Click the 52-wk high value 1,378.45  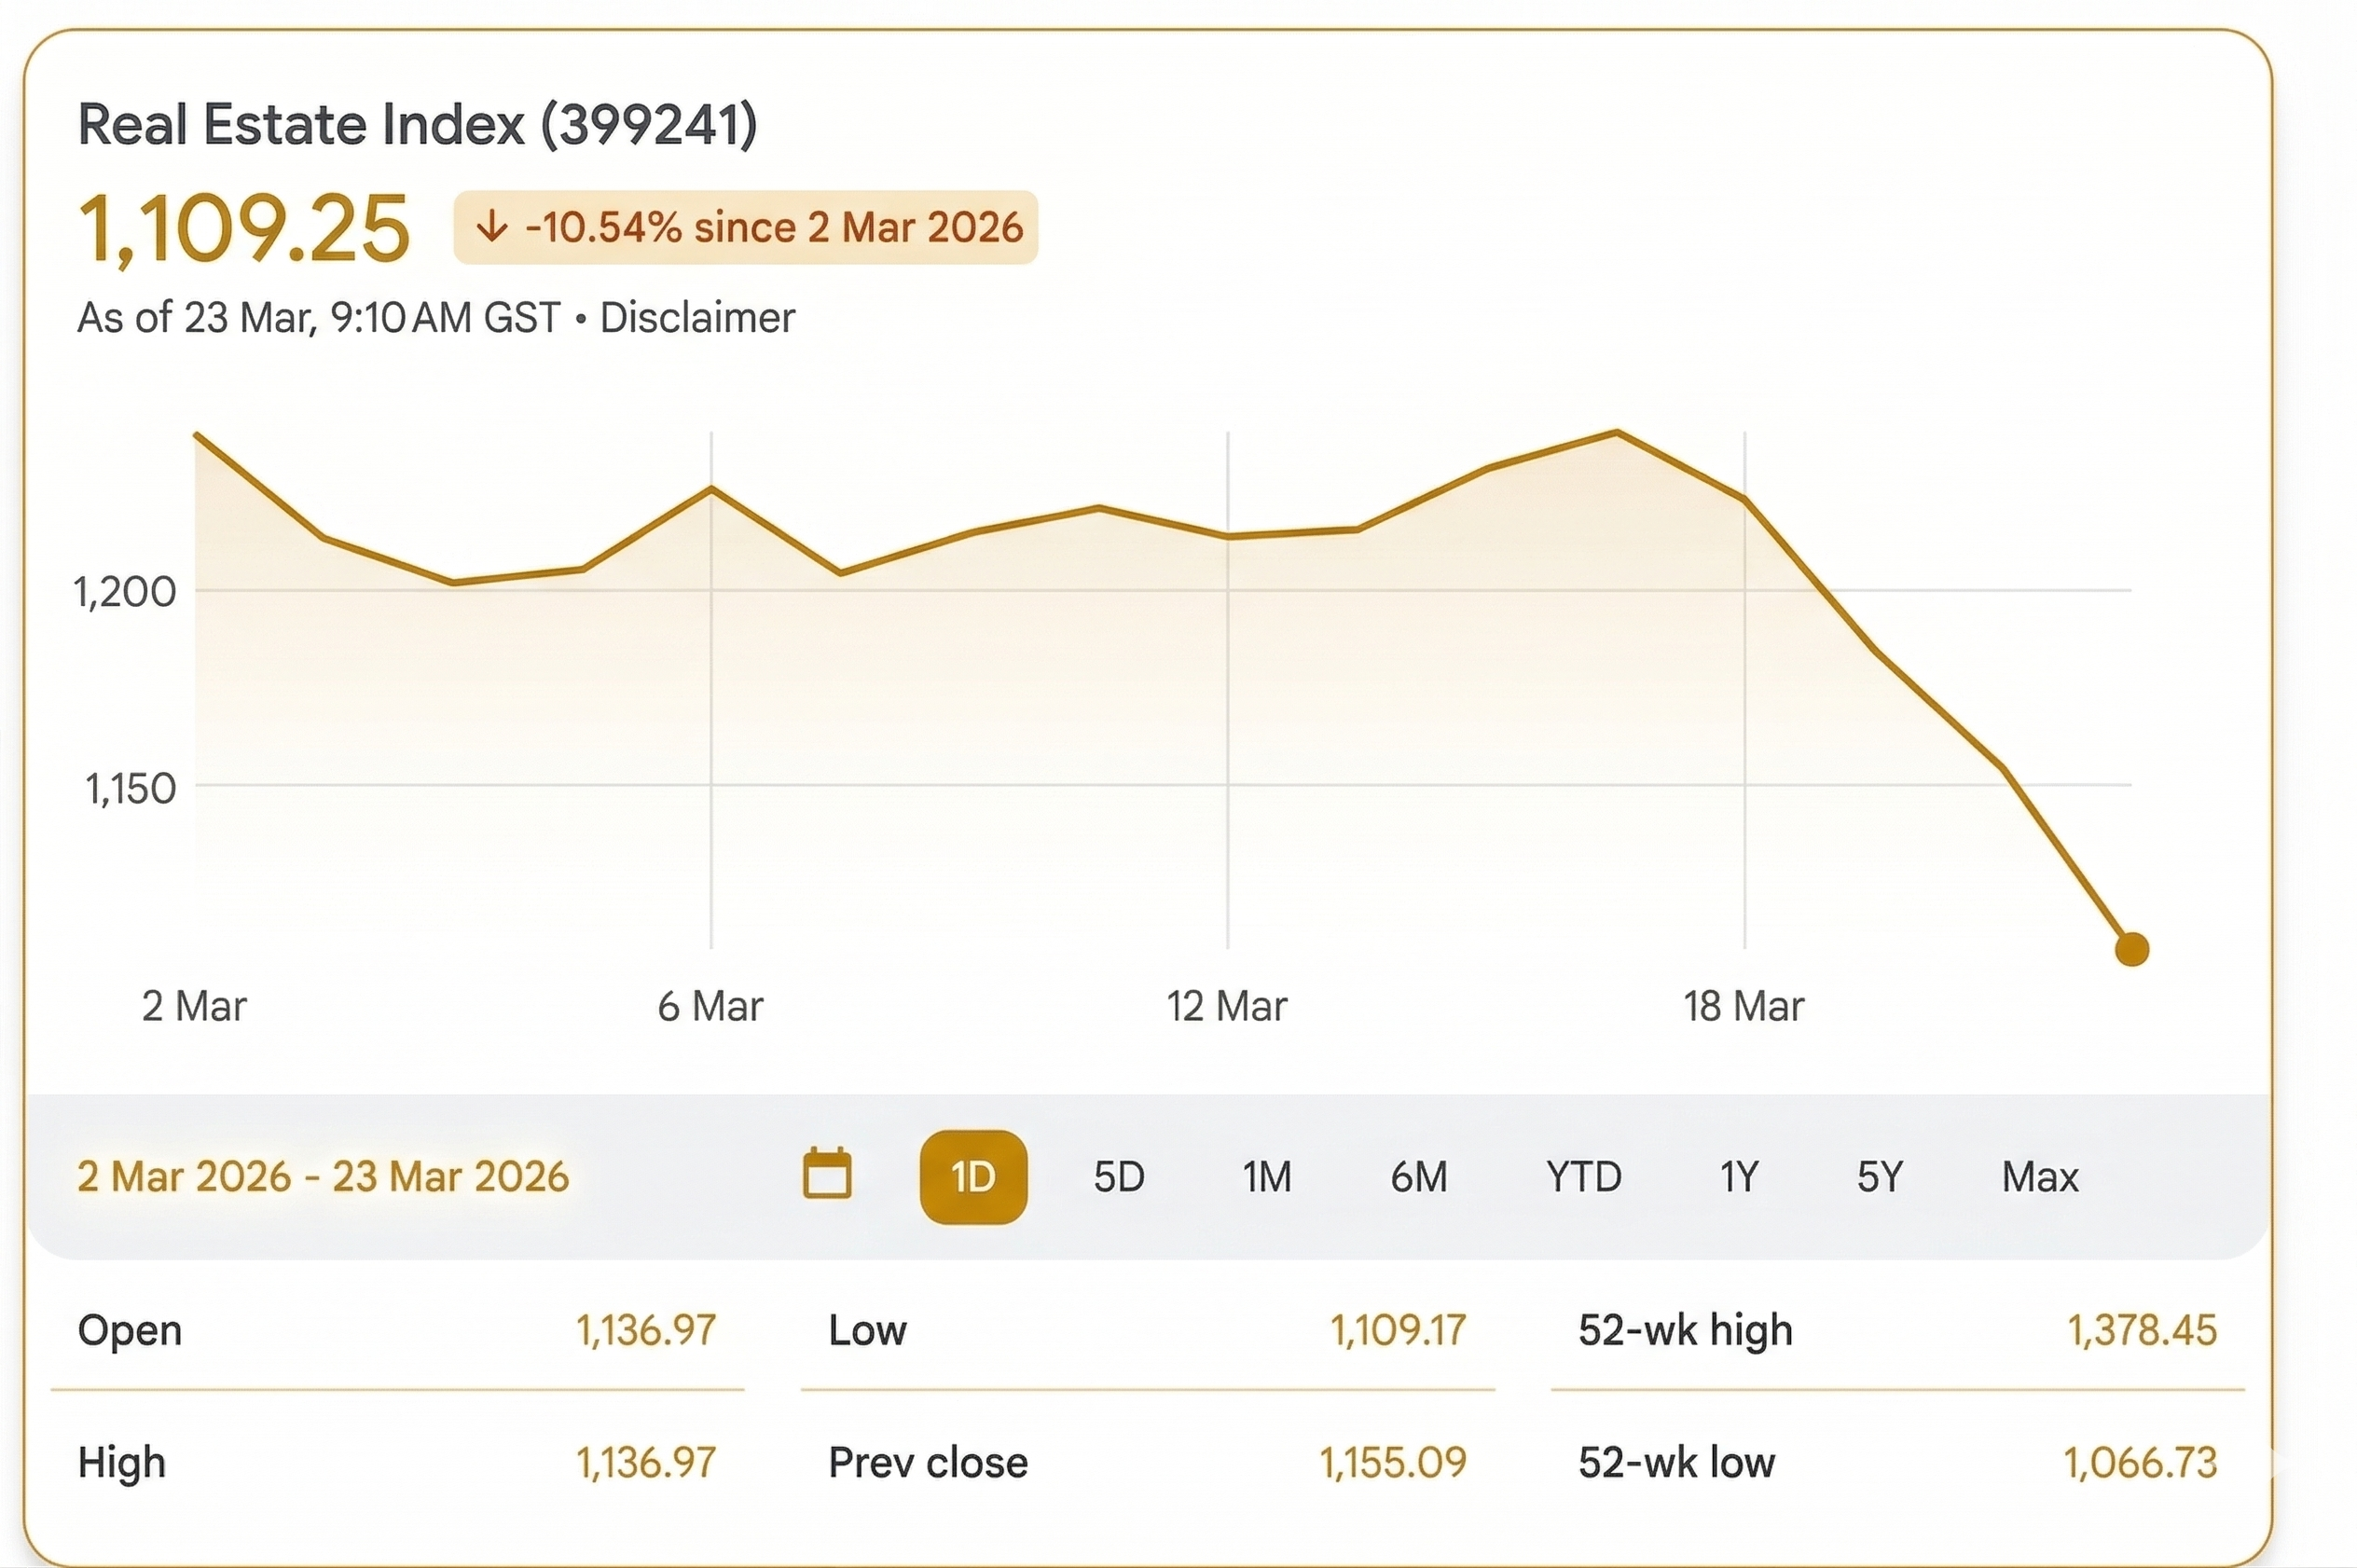tap(2141, 1331)
